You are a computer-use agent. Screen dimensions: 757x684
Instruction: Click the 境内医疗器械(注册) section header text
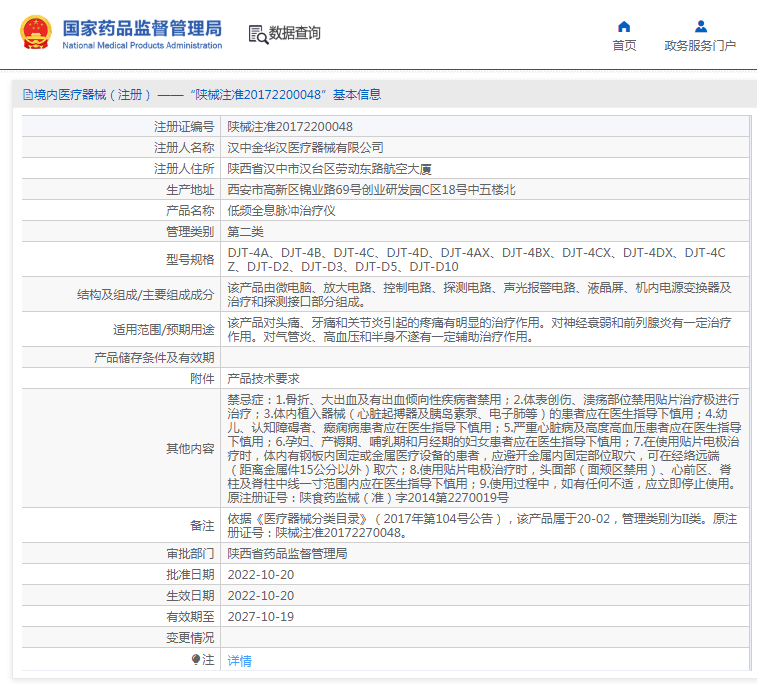92,95
